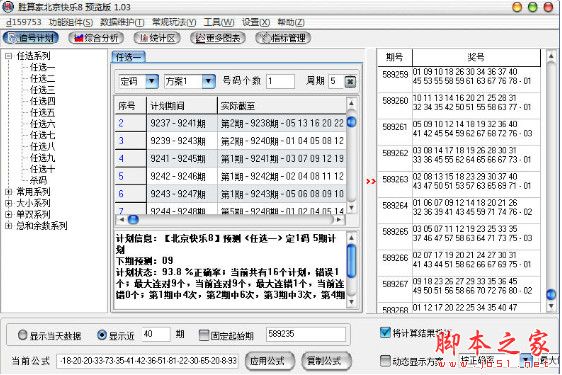
Task: Click the plan table's scroll down arrow
Action: [x=352, y=208]
